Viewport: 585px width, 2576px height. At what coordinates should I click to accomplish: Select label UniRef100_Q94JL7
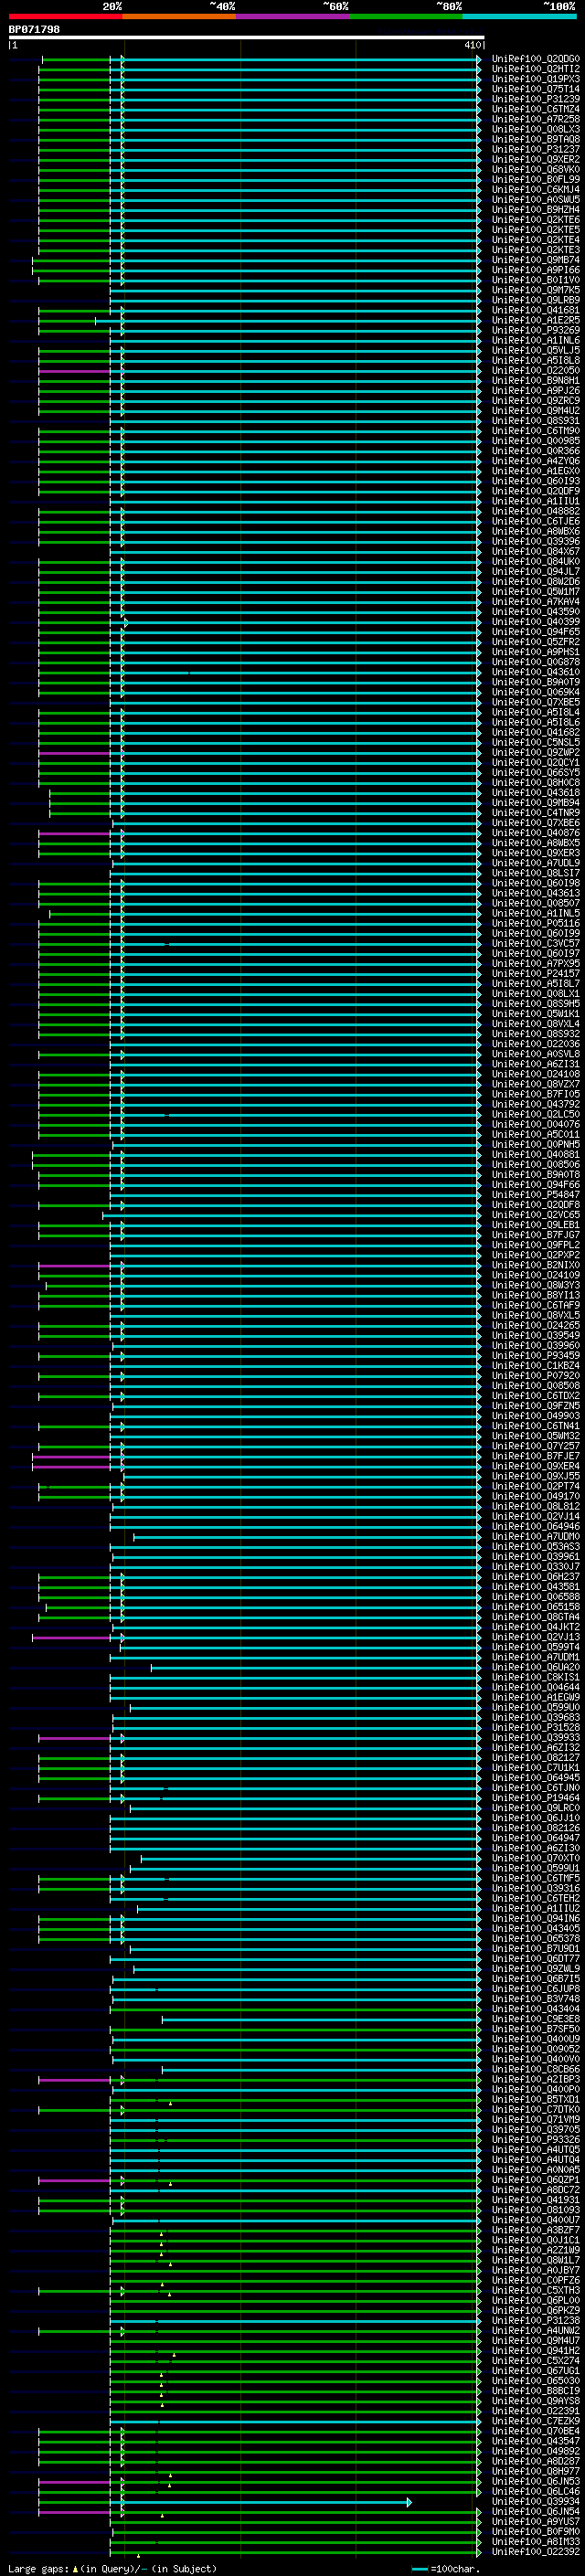[536, 571]
